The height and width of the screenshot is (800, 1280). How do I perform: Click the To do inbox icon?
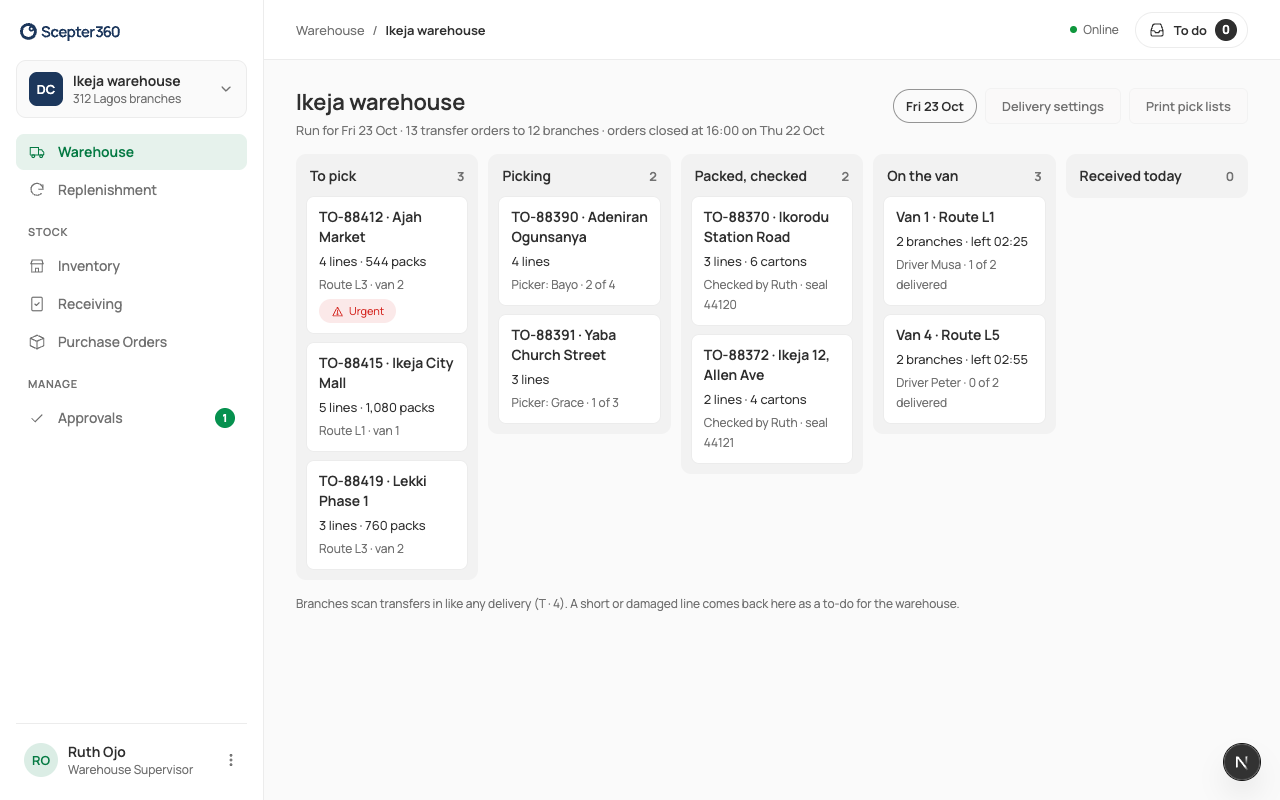coord(1157,30)
